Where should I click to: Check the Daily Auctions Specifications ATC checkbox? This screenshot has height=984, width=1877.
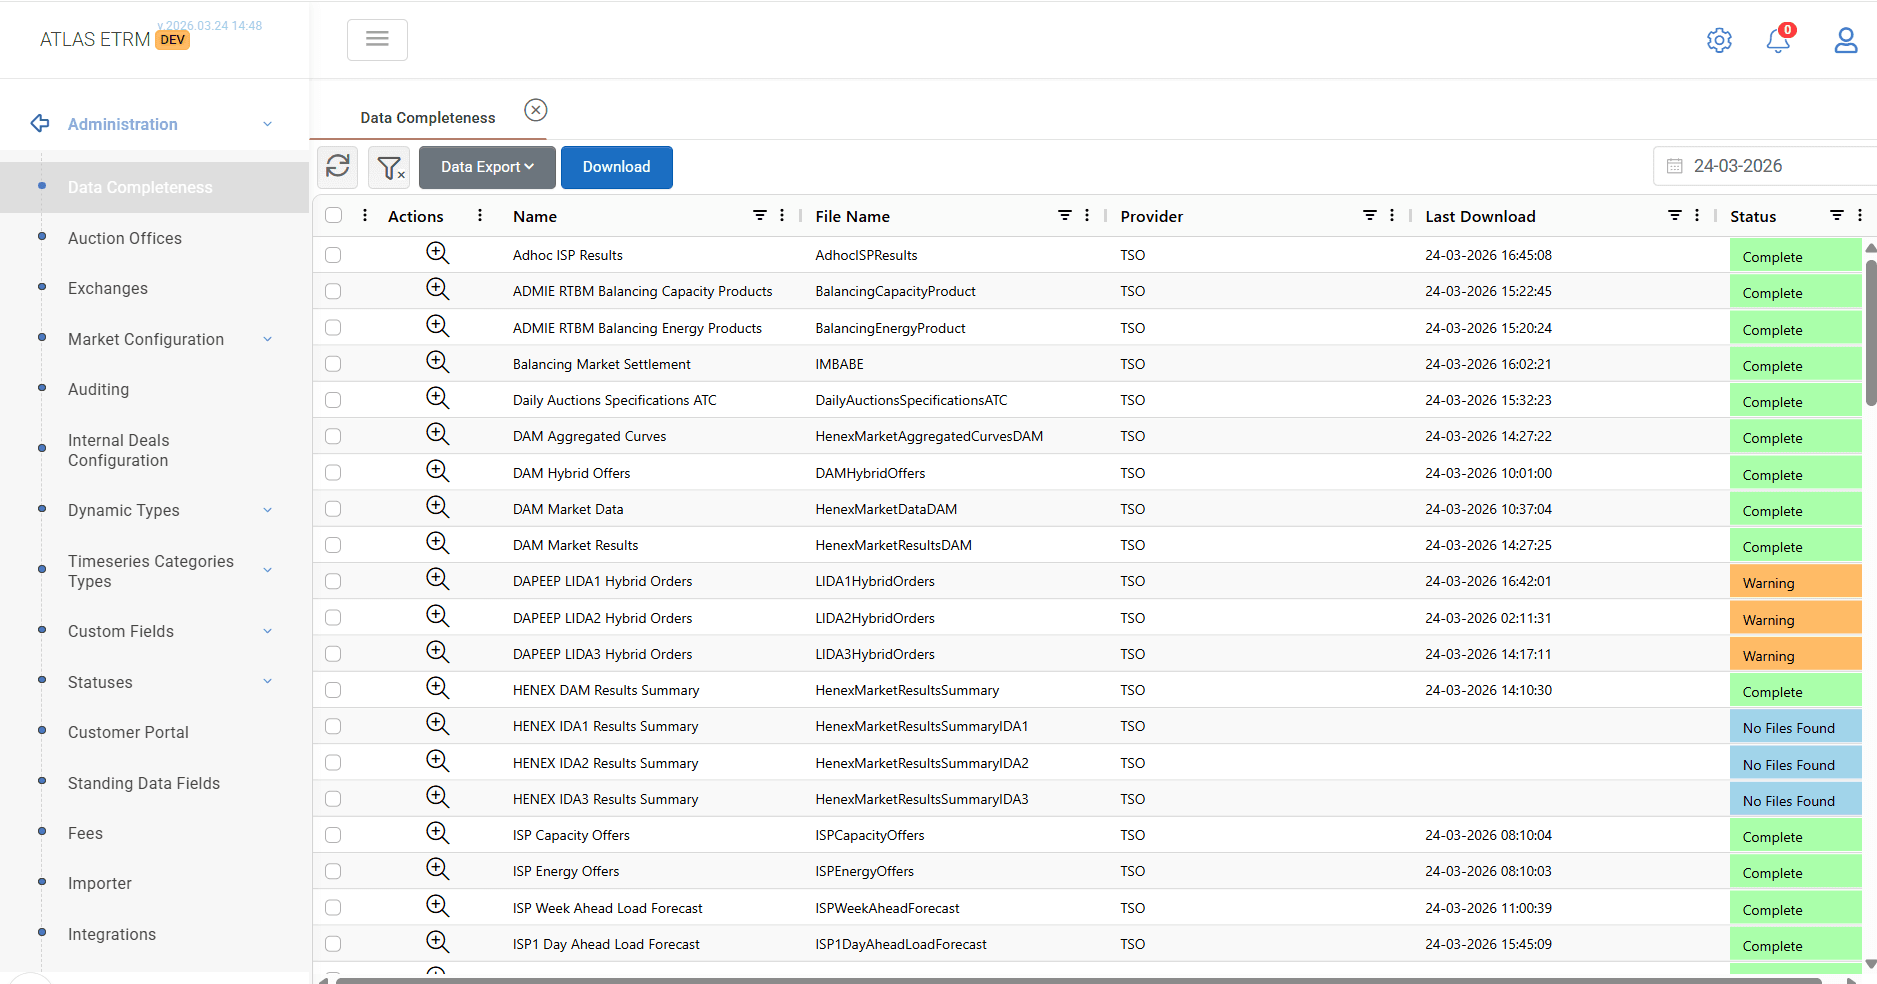click(333, 400)
